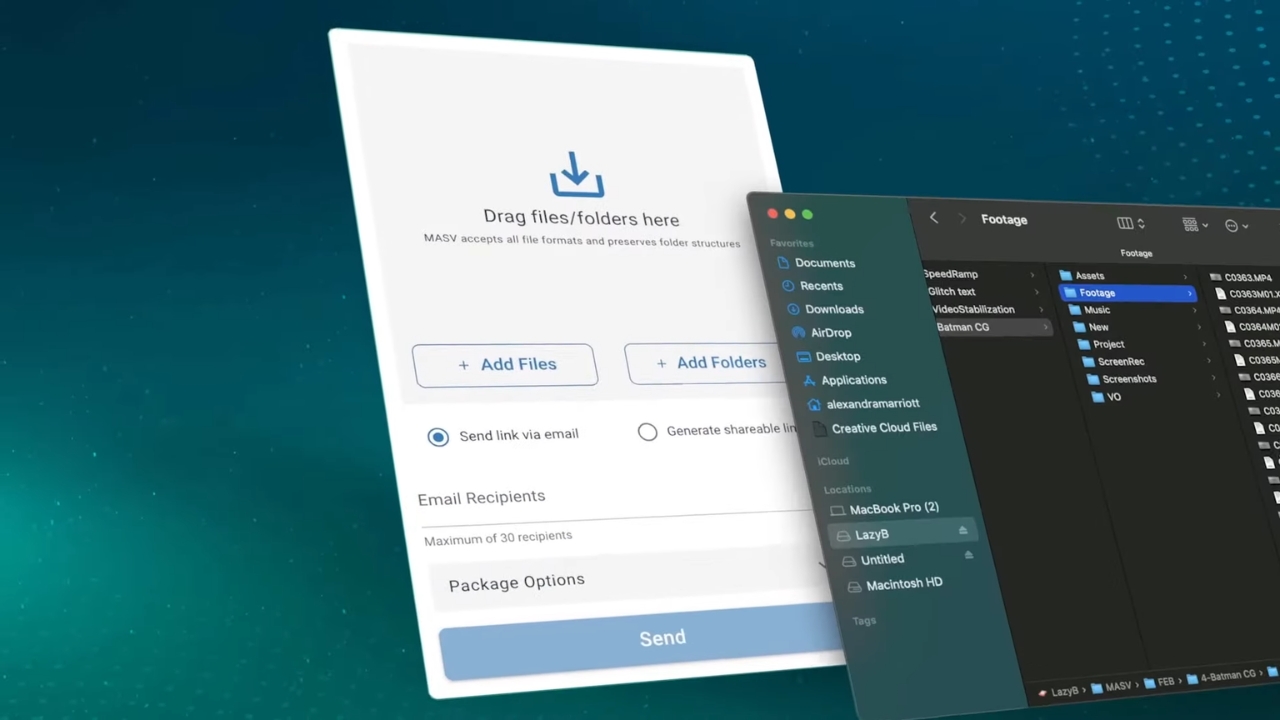
Task: Click the yellow minimize button in Finder
Action: click(x=789, y=214)
